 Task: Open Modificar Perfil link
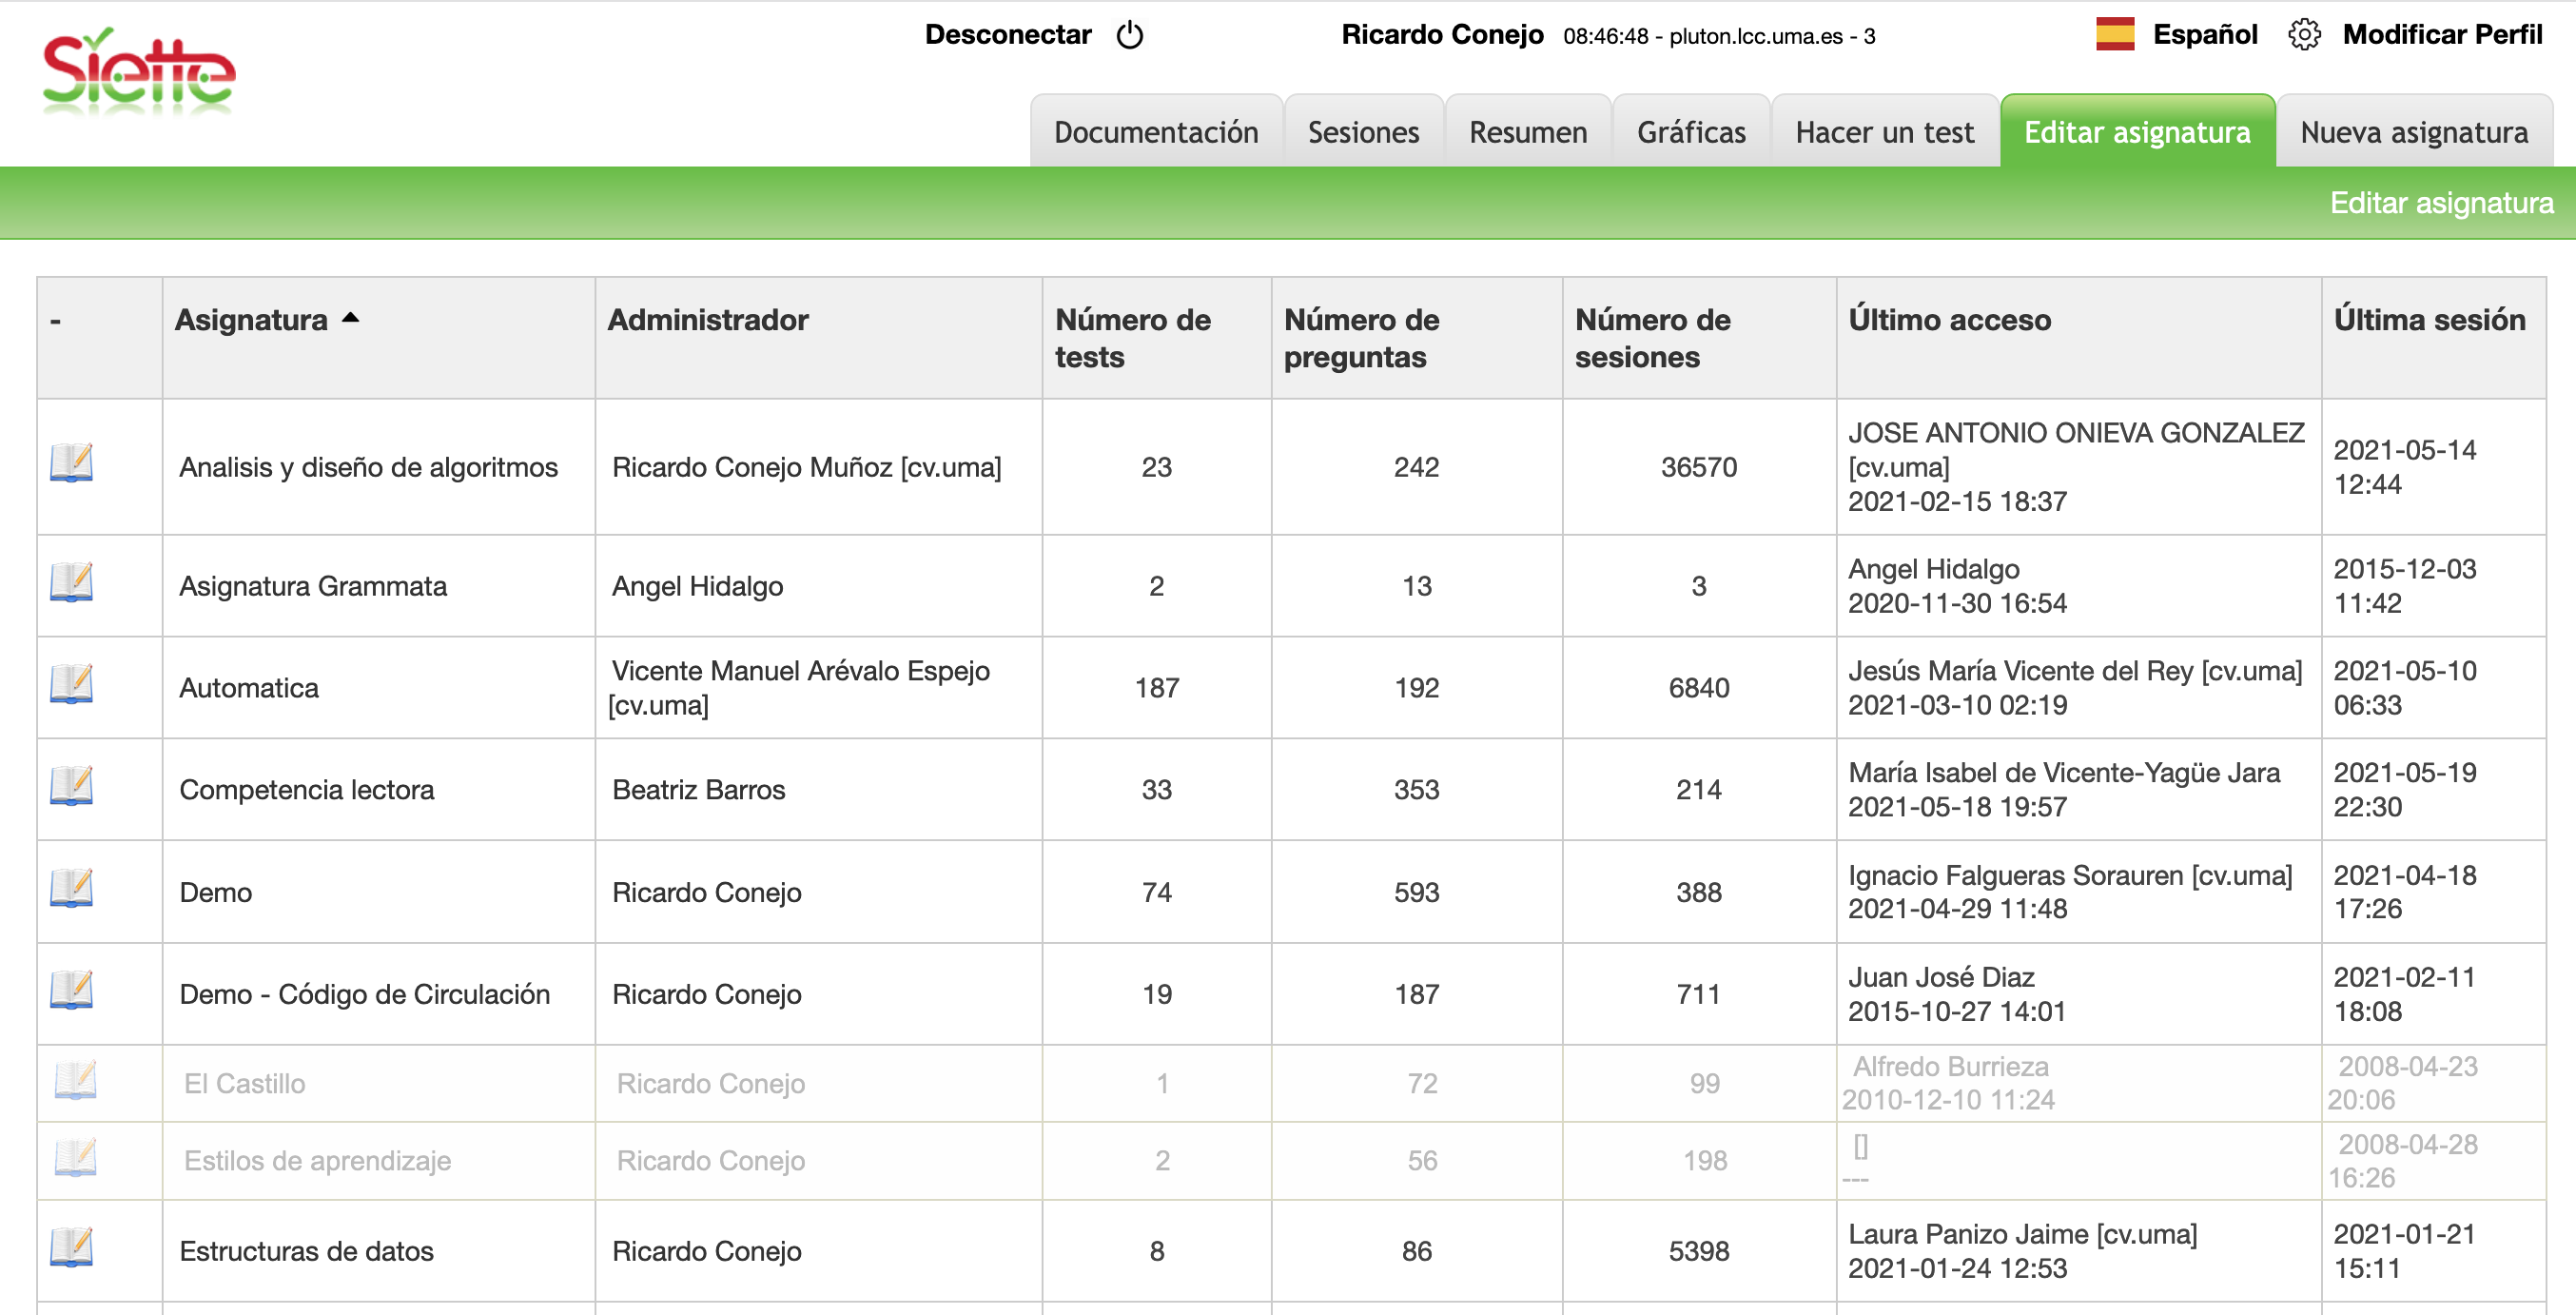pos(2442,35)
